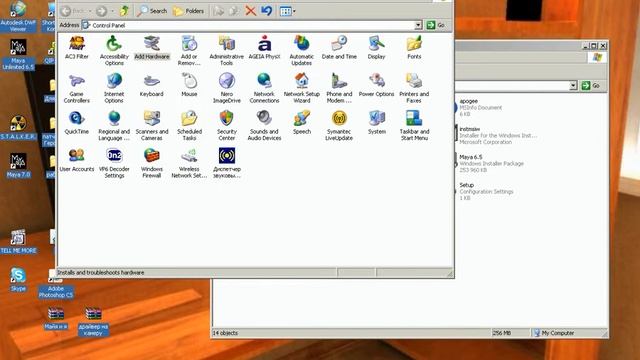Expand the Control Panel address bar dropdown

pyautogui.click(x=418, y=25)
